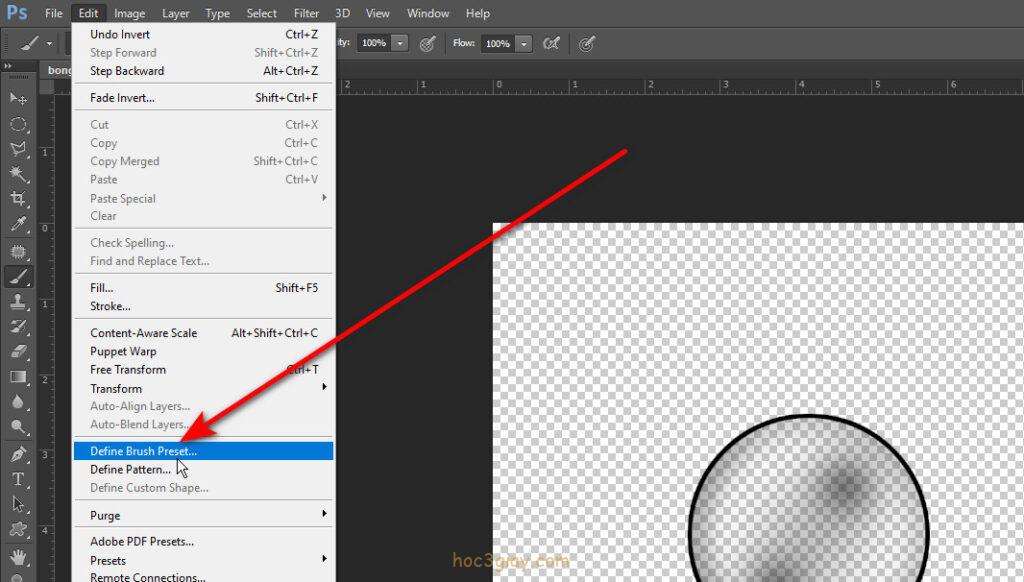This screenshot has height=582, width=1024.
Task: Open the Opacity percentage dropdown arrow
Action: (400, 44)
